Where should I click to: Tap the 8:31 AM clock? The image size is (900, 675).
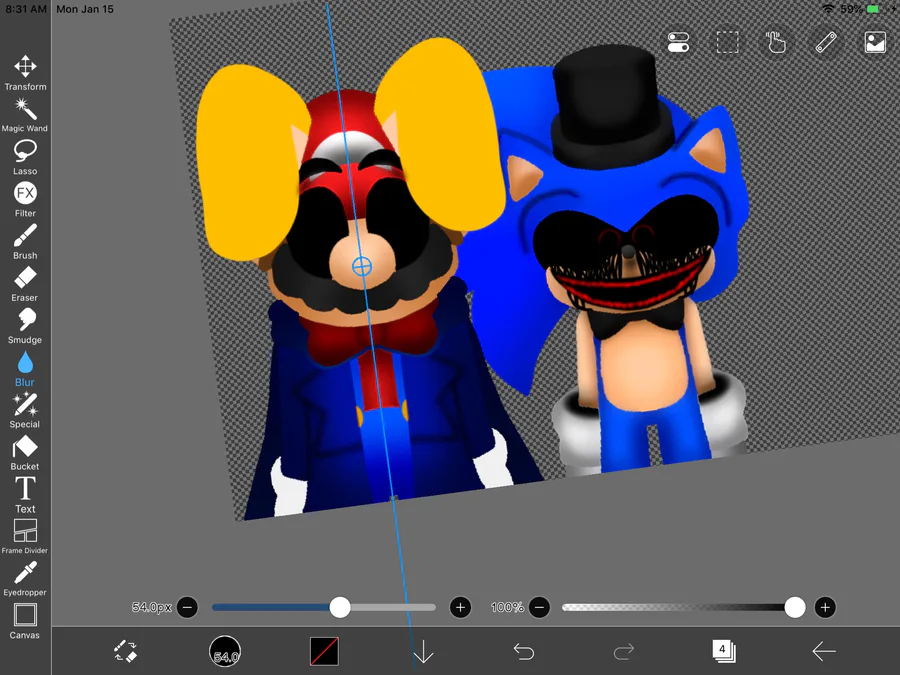[x=26, y=9]
